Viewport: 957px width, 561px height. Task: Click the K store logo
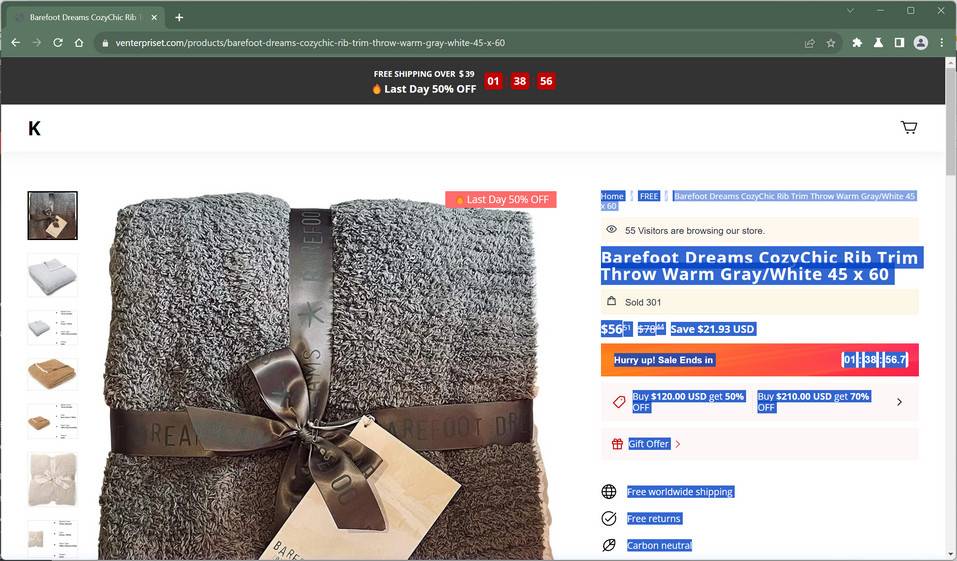click(34, 128)
